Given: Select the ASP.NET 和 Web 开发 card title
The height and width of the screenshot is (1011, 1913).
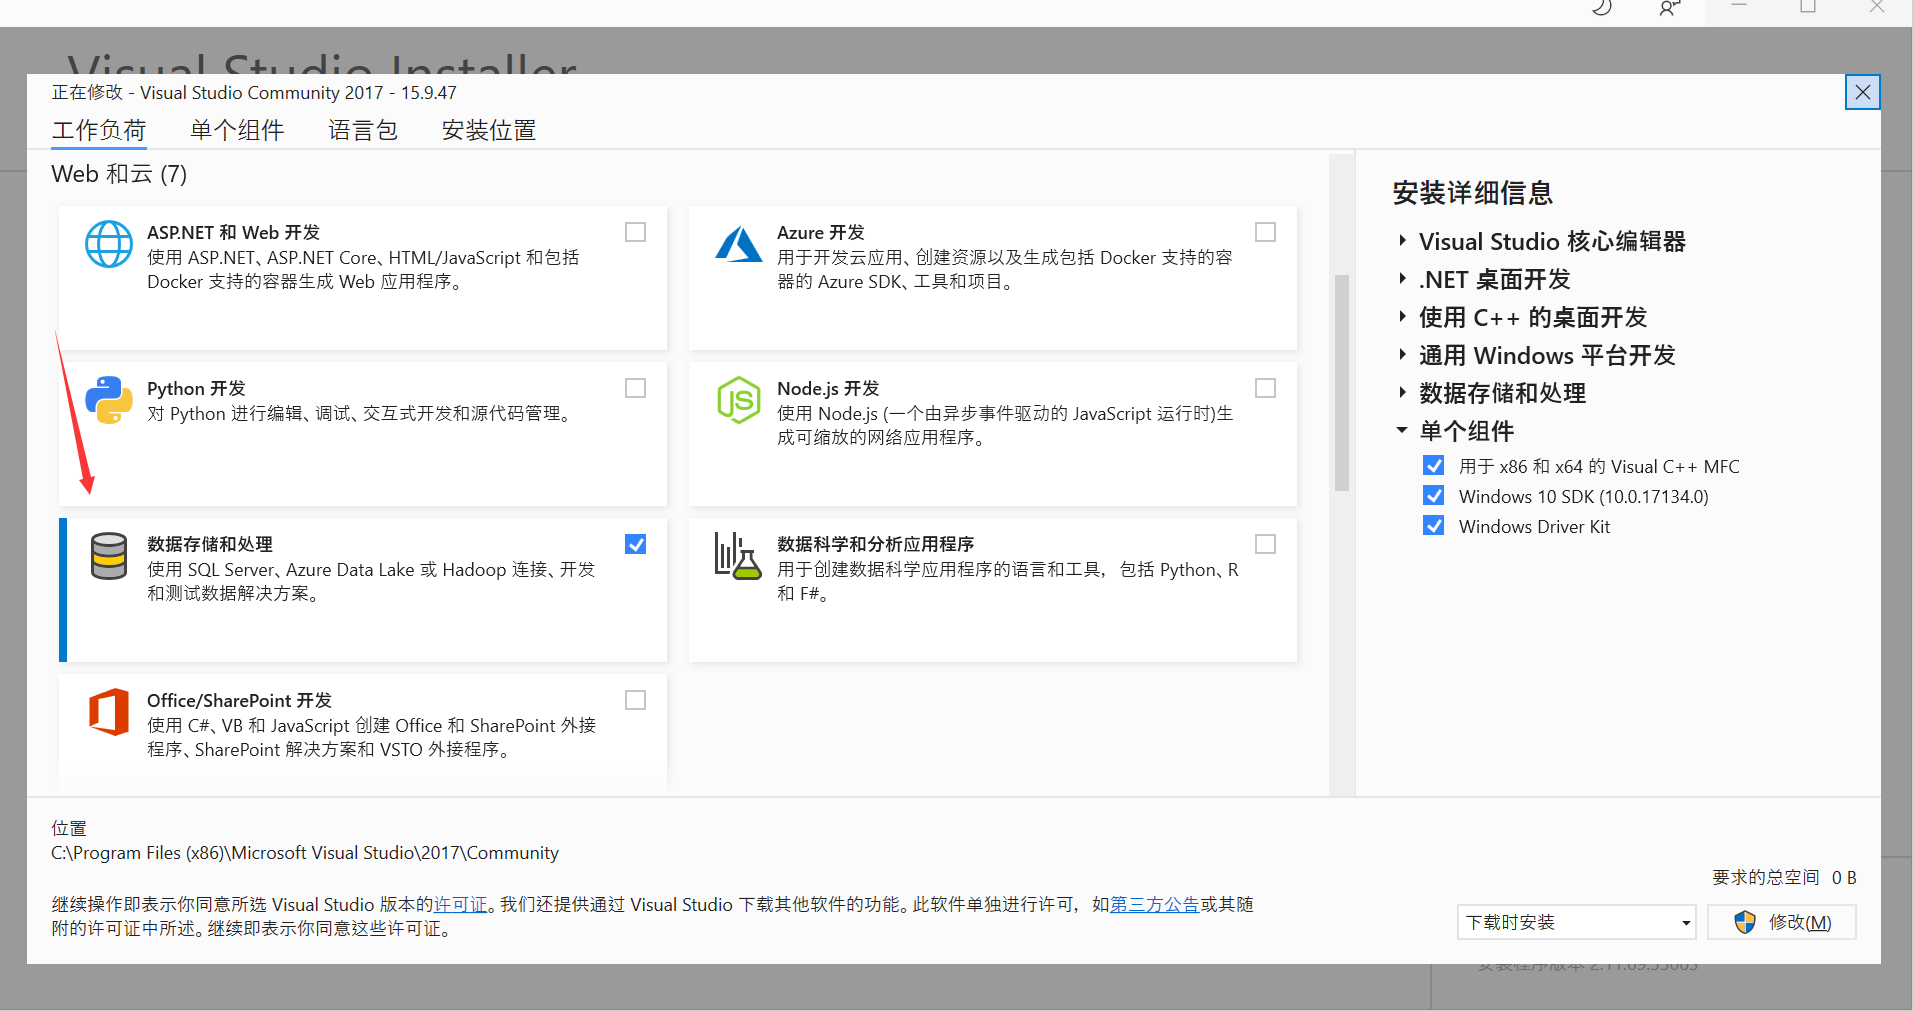Looking at the screenshot, I should tap(233, 233).
